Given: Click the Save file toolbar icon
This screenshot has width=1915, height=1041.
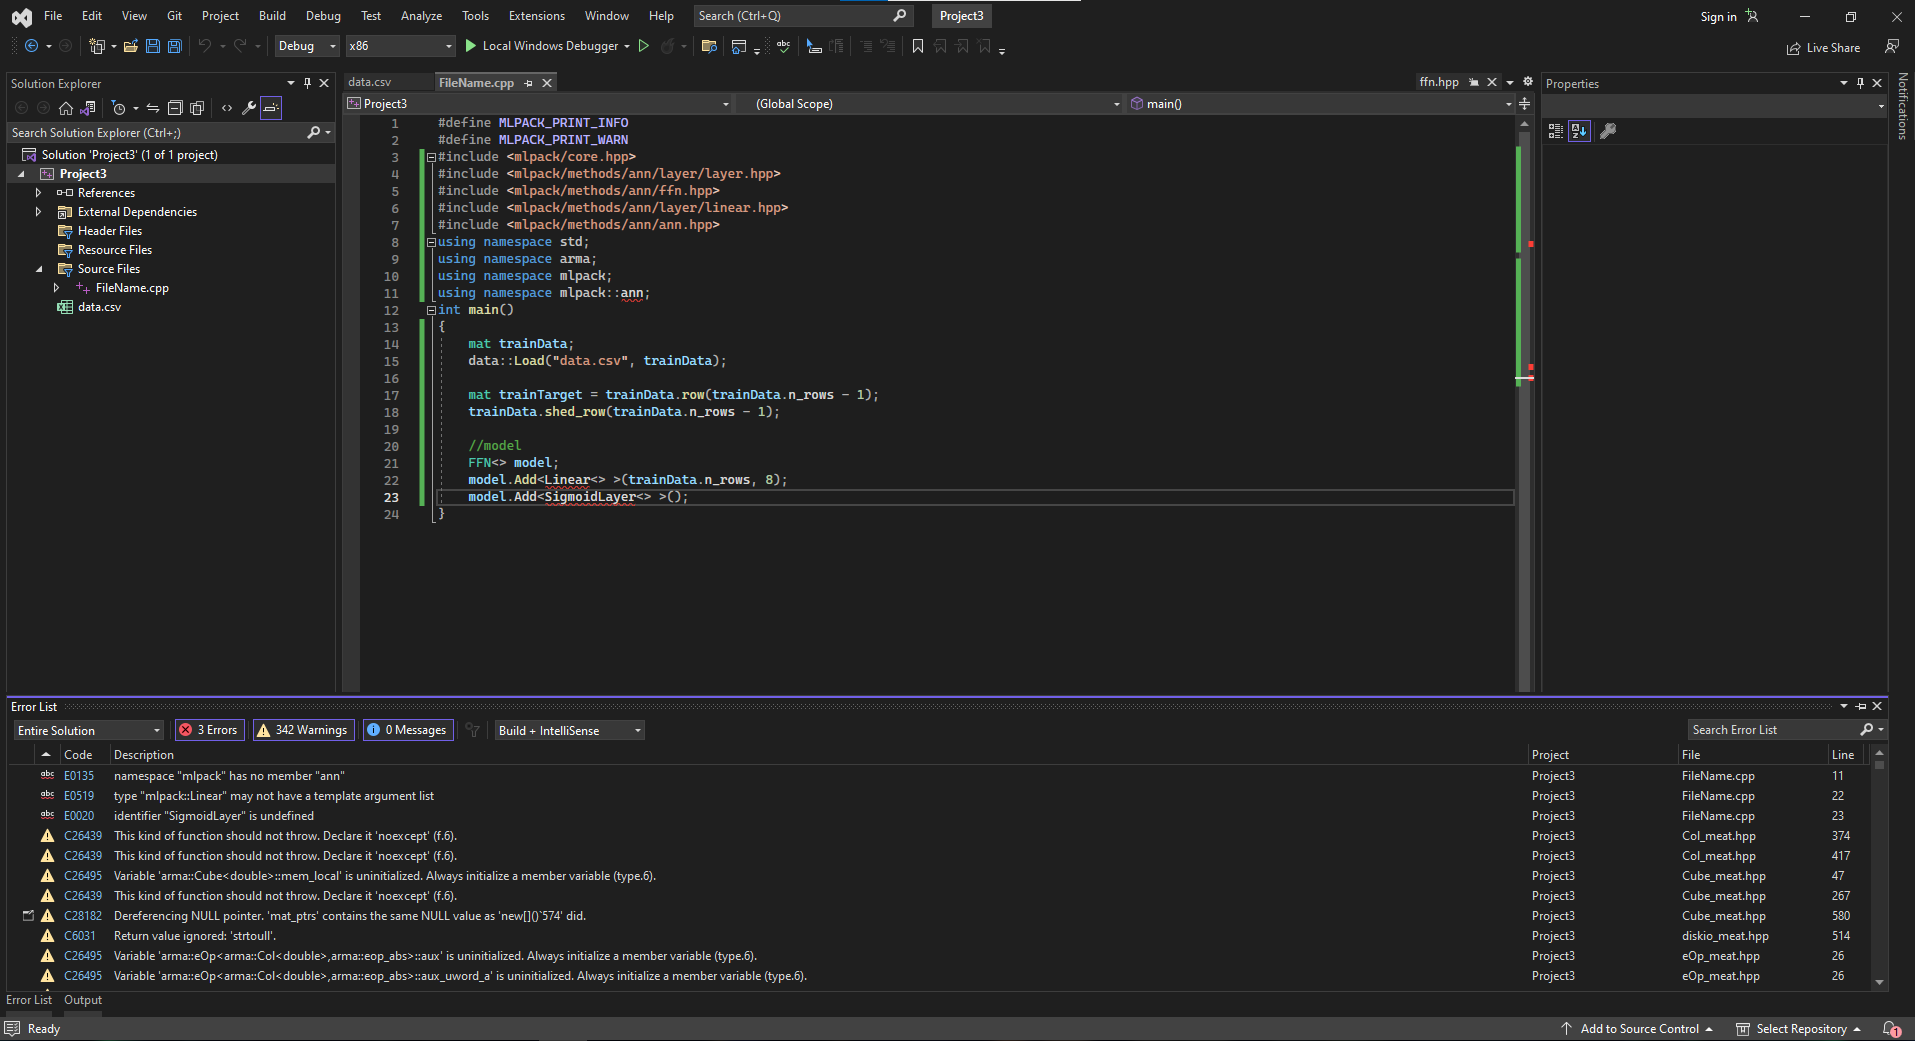Looking at the screenshot, I should (x=153, y=46).
